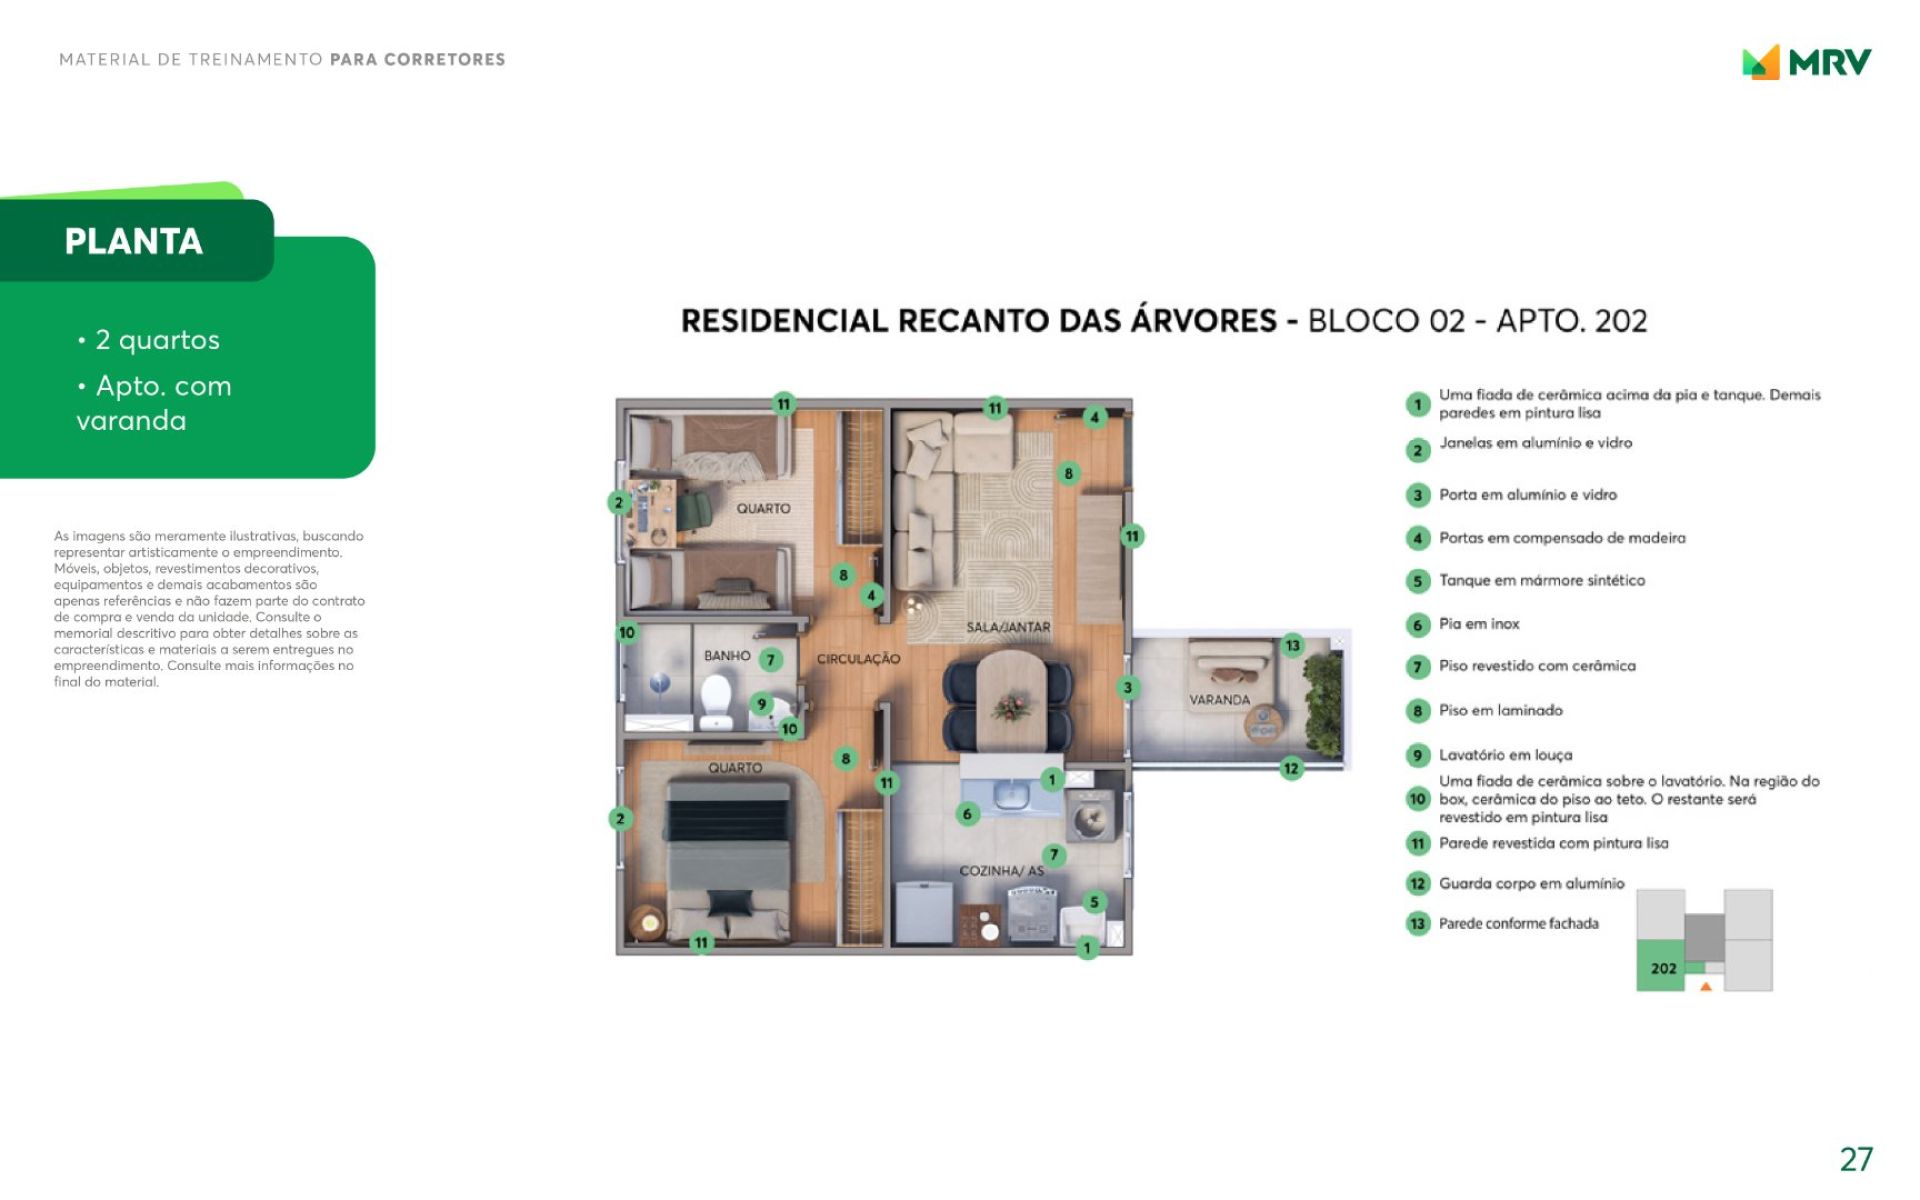This screenshot has width=1920, height=1200.
Task: Click the page number 27
Action: tap(1856, 1159)
